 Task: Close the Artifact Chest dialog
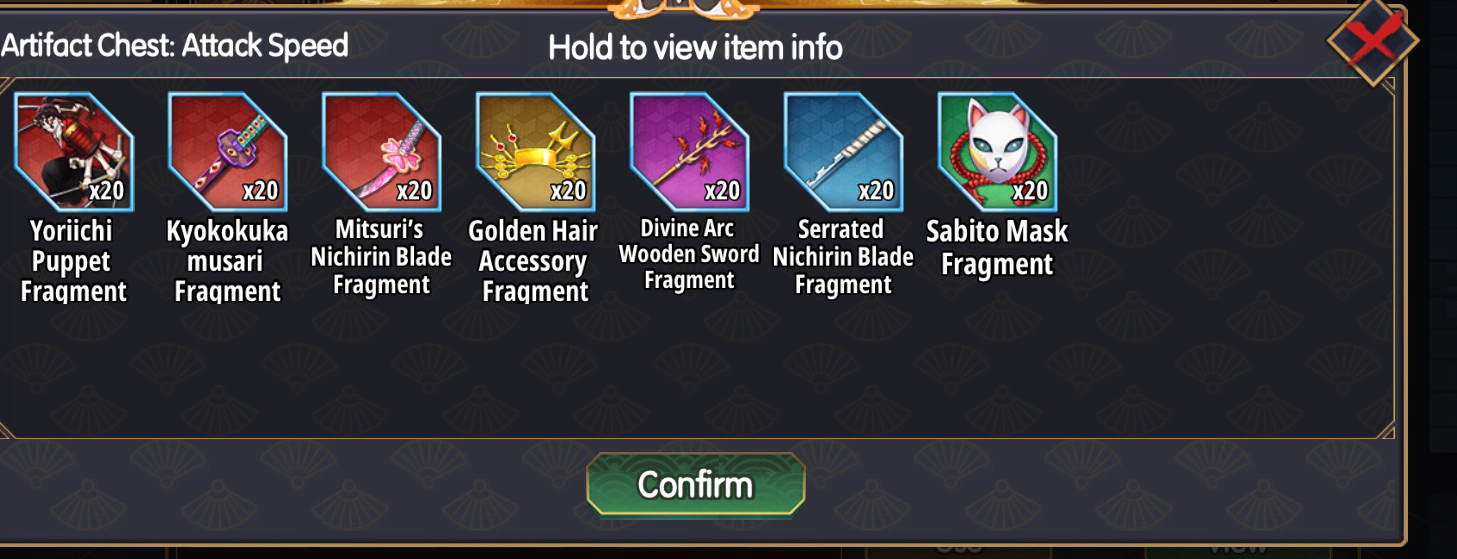click(x=1372, y=42)
